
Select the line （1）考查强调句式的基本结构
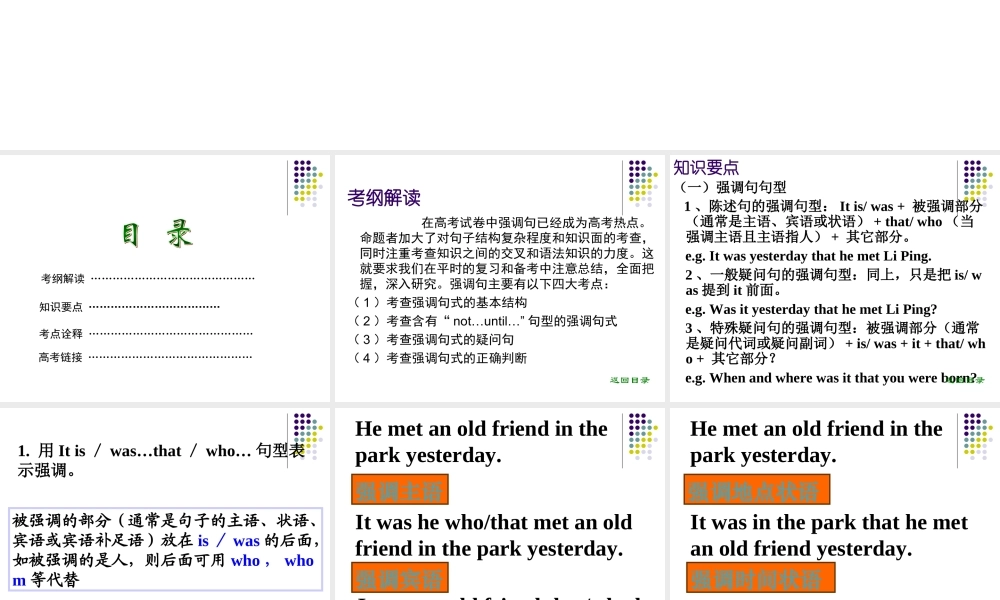[439, 302]
